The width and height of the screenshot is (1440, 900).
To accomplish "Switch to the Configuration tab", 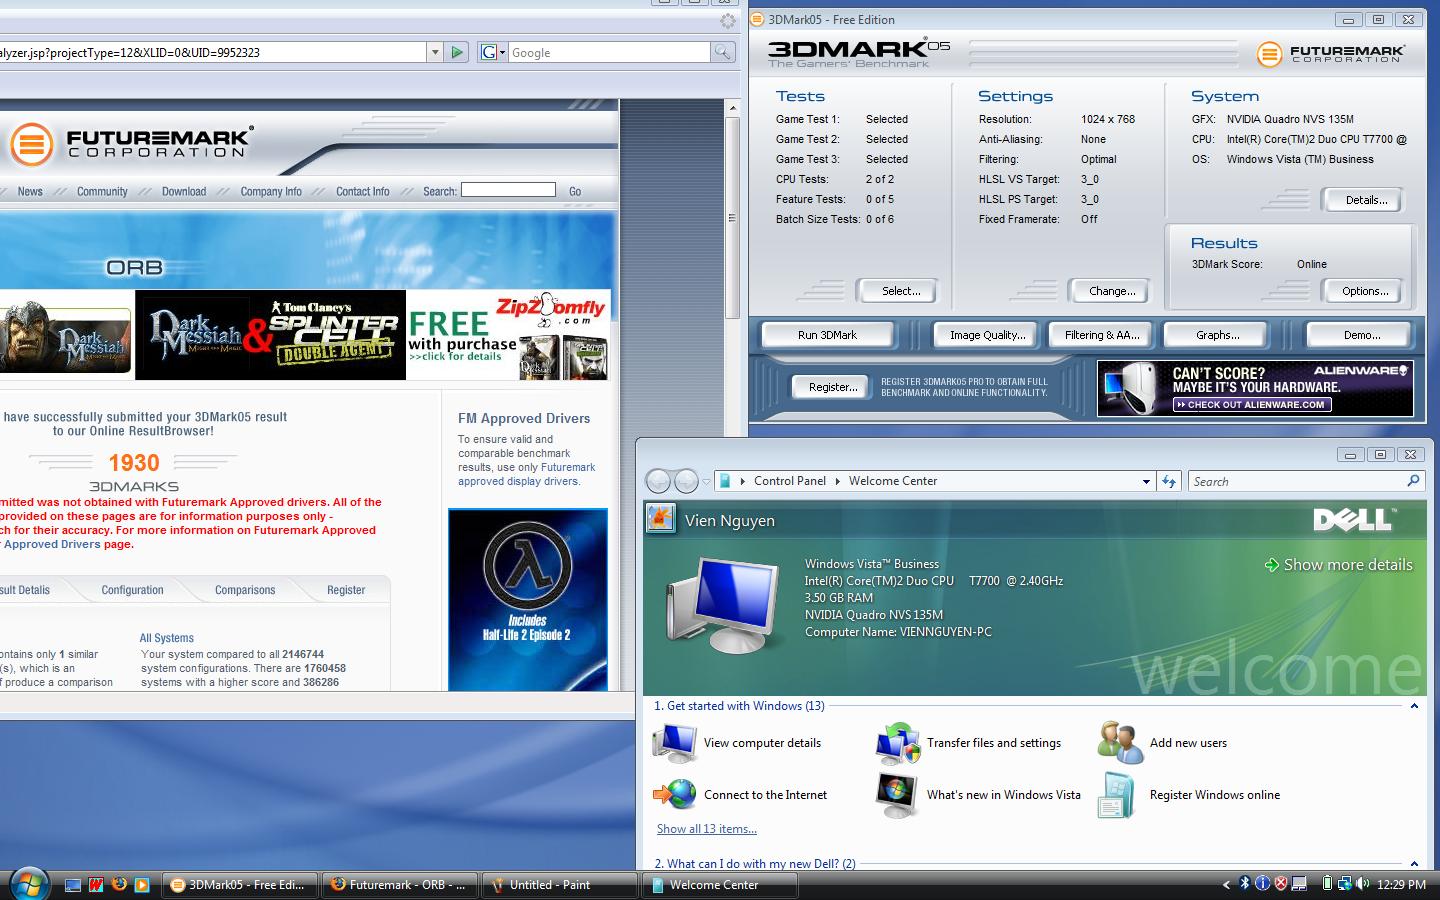I will [x=132, y=590].
